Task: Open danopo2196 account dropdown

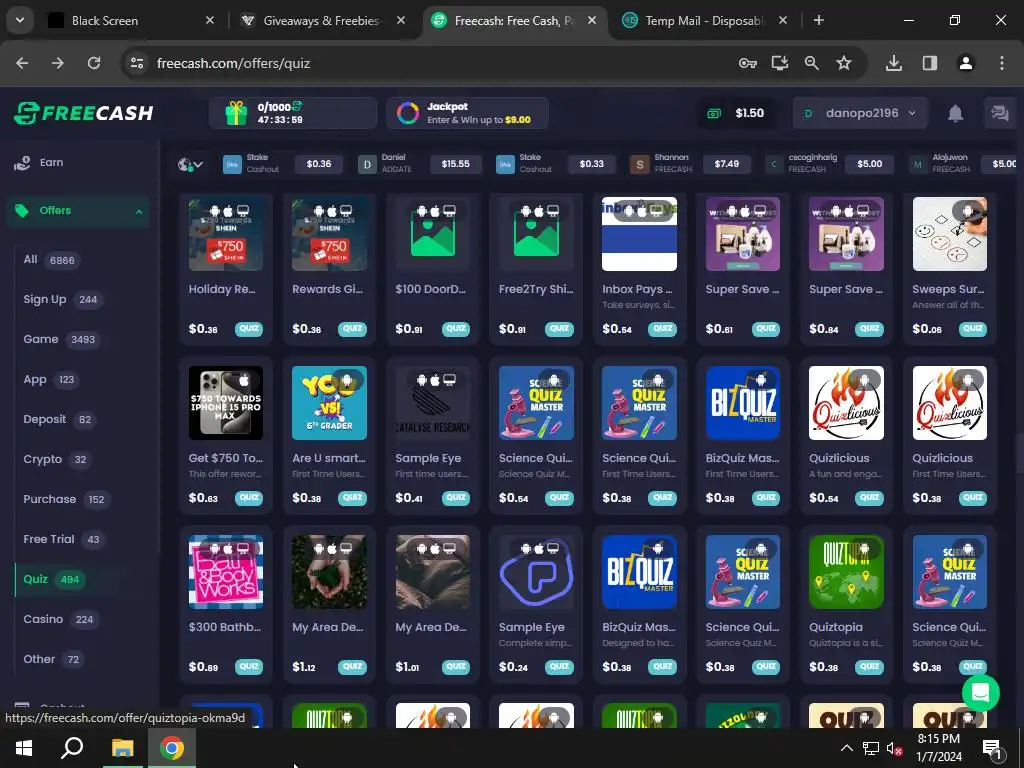Action: pos(859,113)
